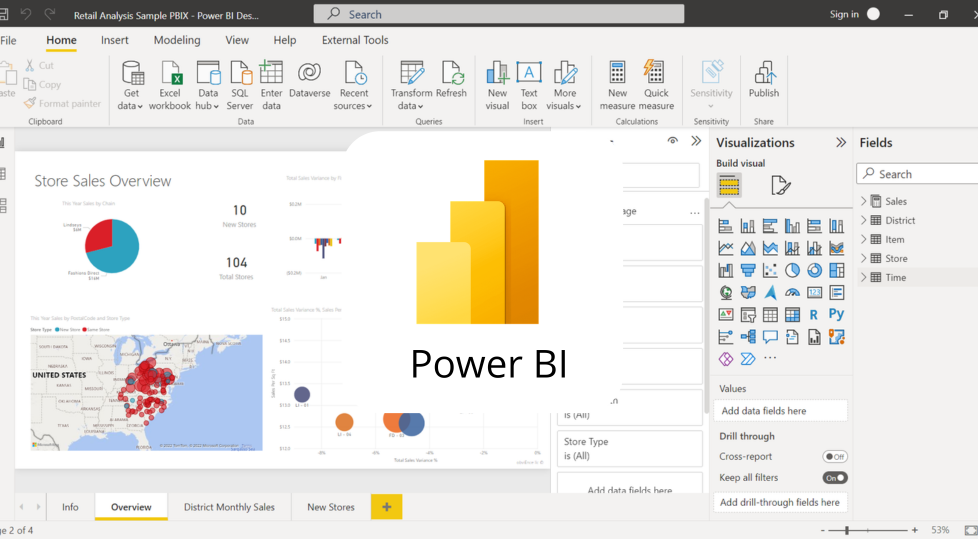Select the Slicer visual
Screen dimensions: 978x539
tap(748, 314)
